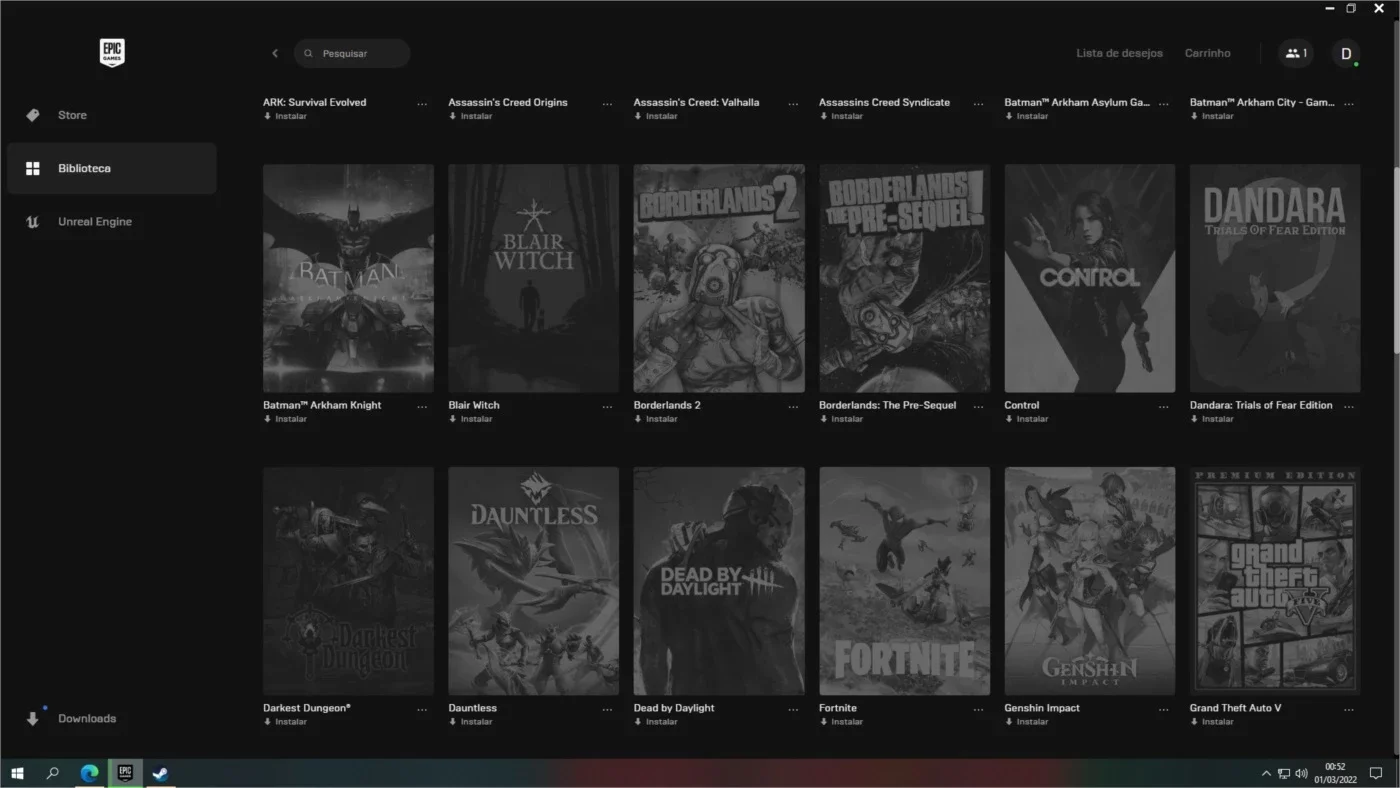
Task: Open options menu for Grand Theft Auto V
Action: tap(1349, 709)
